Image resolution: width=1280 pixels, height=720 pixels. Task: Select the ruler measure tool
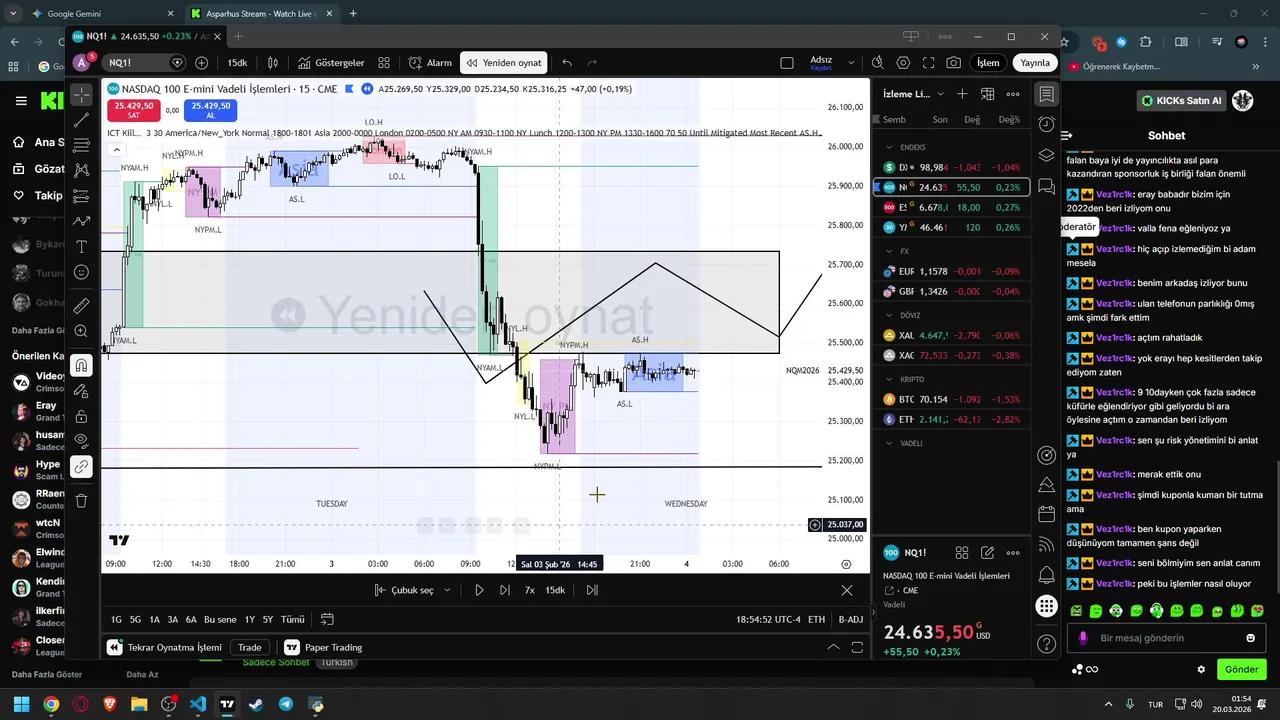coord(82,305)
